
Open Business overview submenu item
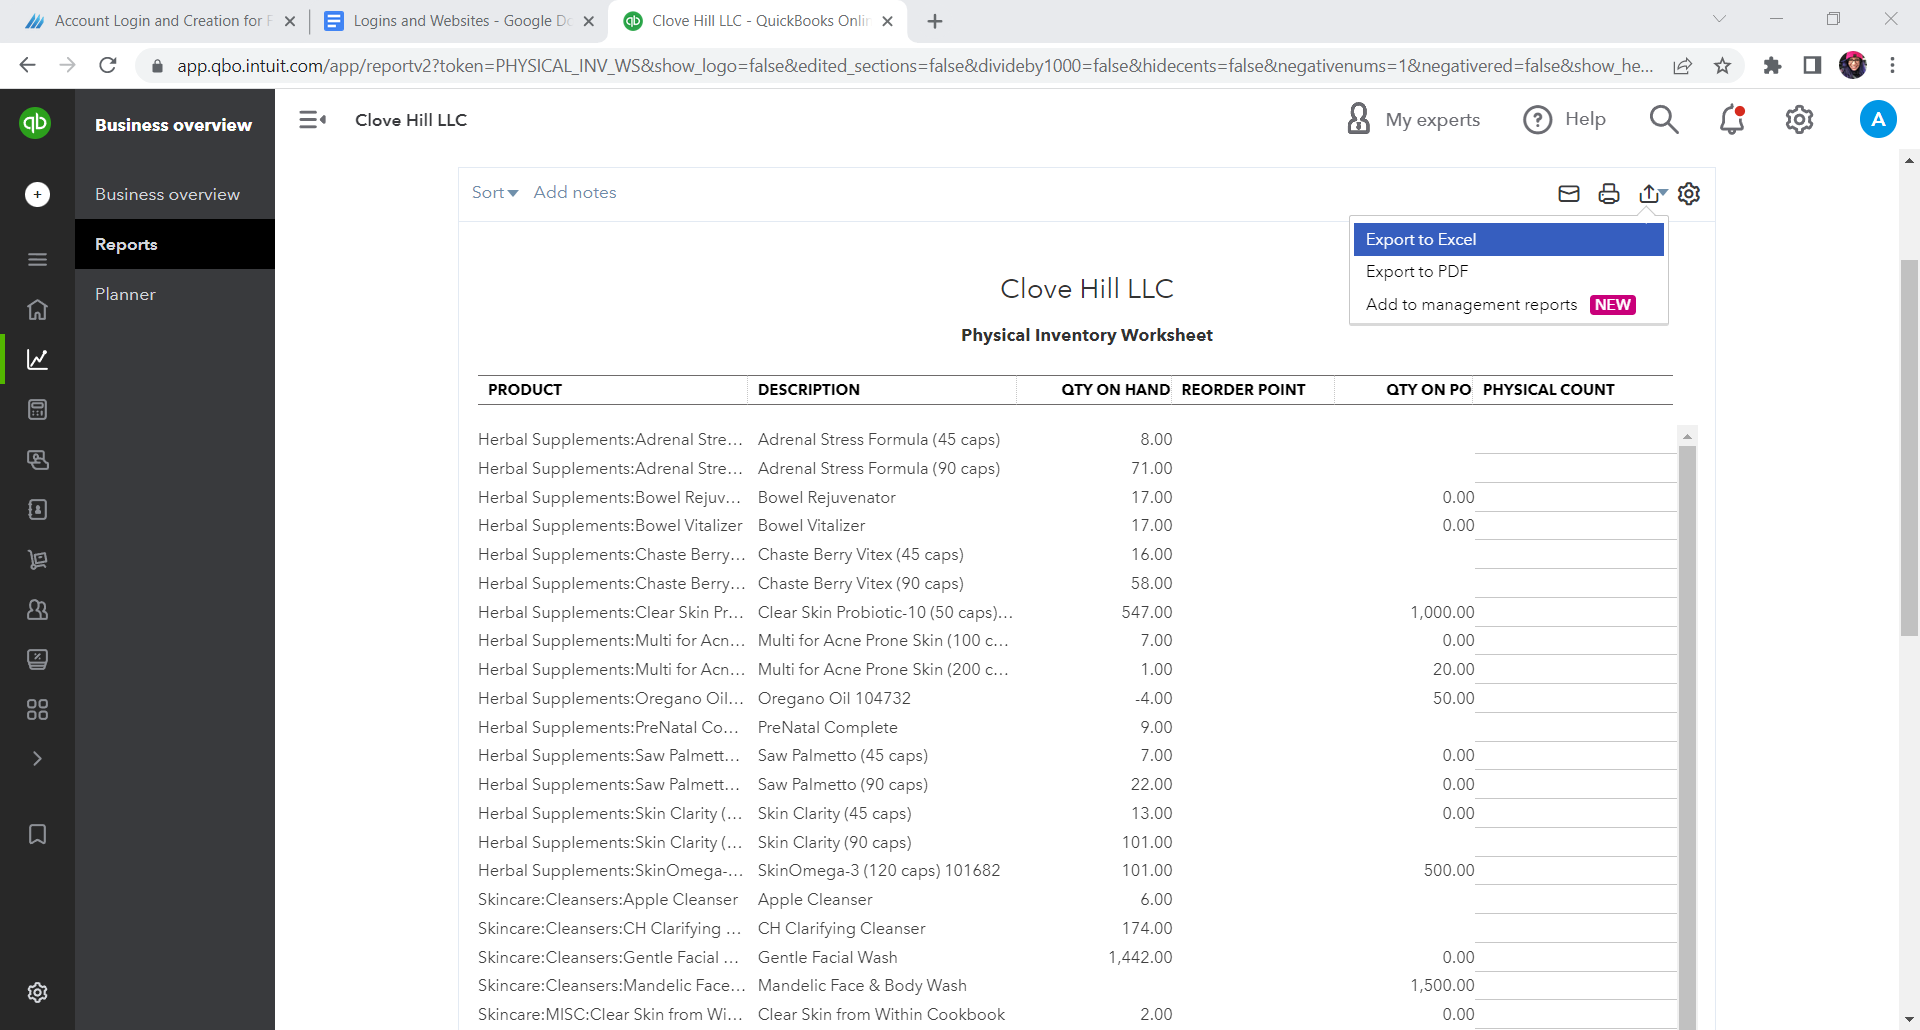click(x=167, y=194)
